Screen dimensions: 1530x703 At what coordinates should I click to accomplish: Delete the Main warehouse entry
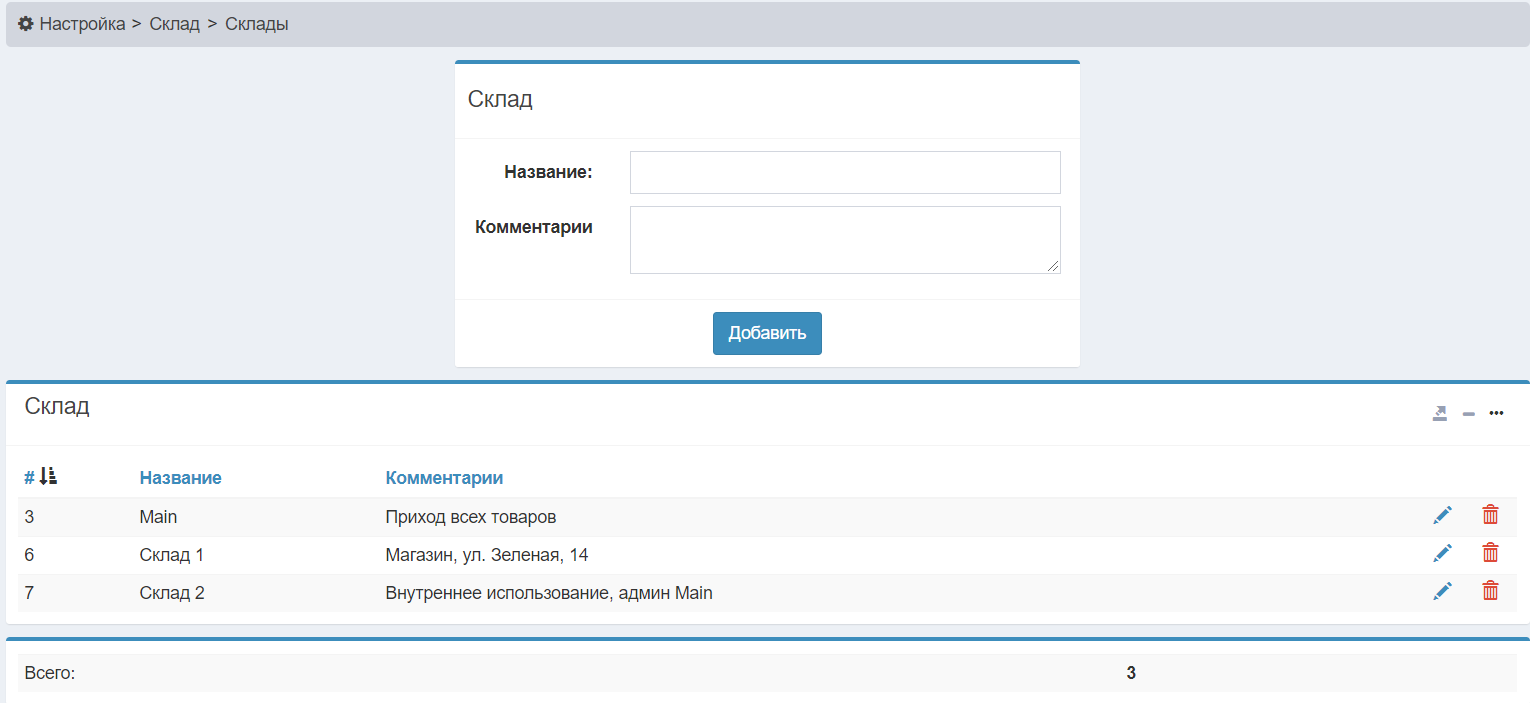pyautogui.click(x=1490, y=516)
